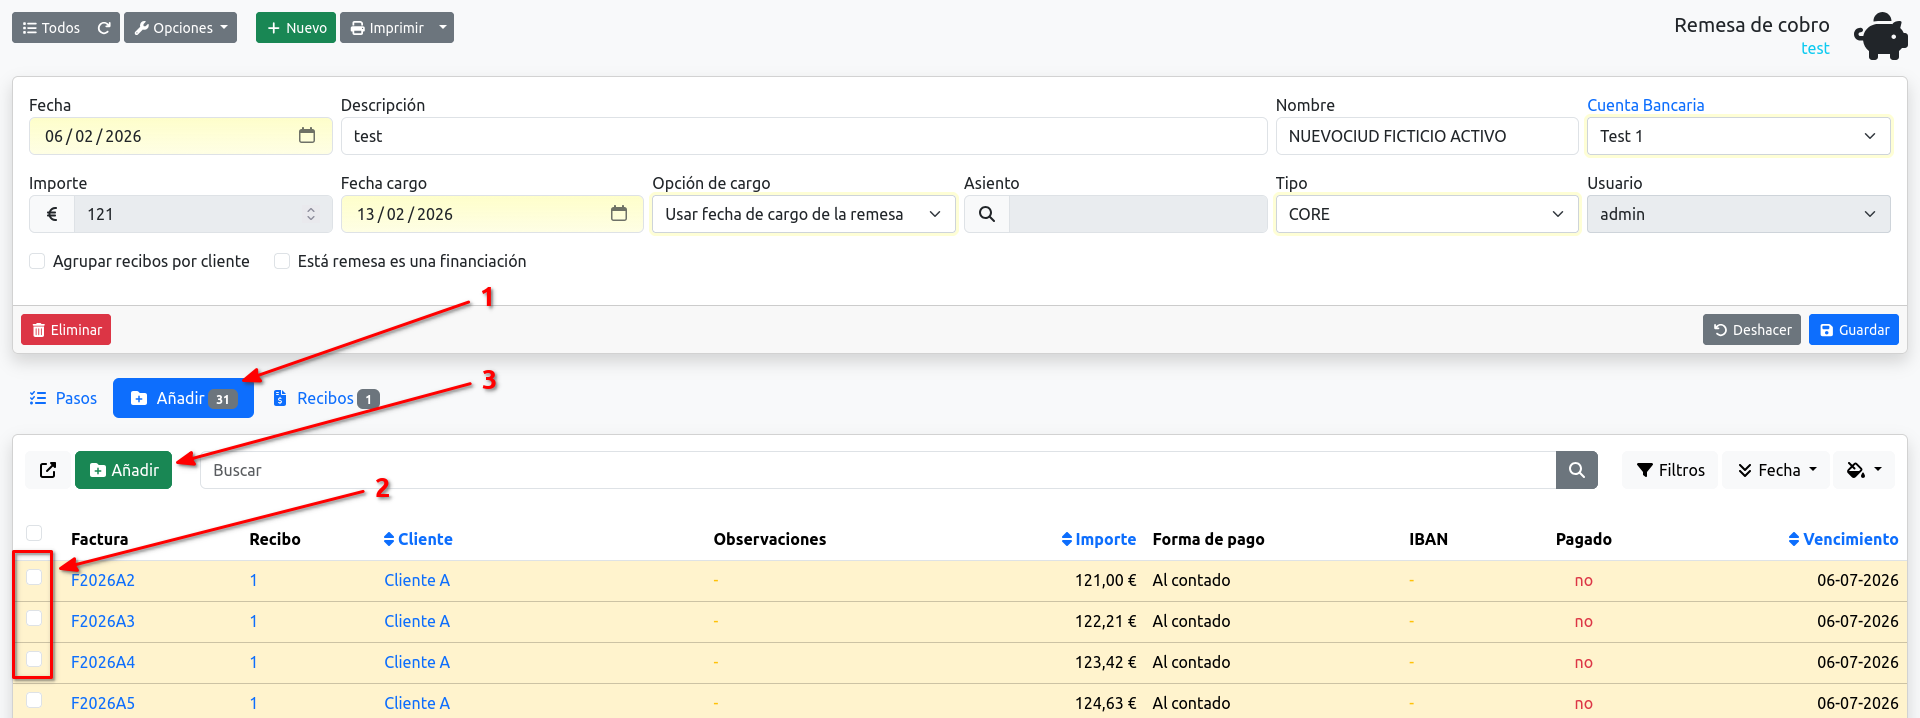Open invoice link F2026A2
This screenshot has height=718, width=1920.
pyautogui.click(x=103, y=580)
